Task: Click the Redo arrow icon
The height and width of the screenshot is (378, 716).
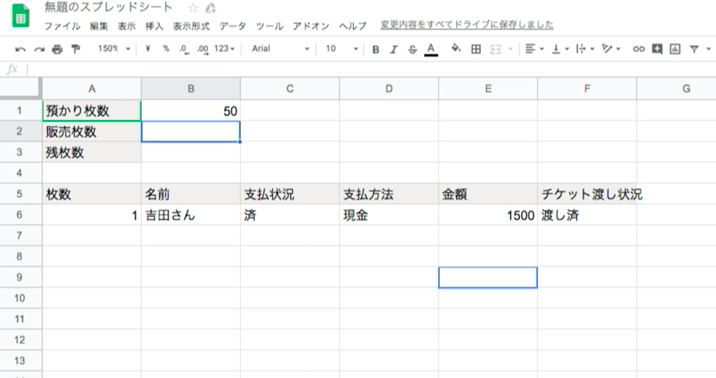Action: (x=39, y=49)
